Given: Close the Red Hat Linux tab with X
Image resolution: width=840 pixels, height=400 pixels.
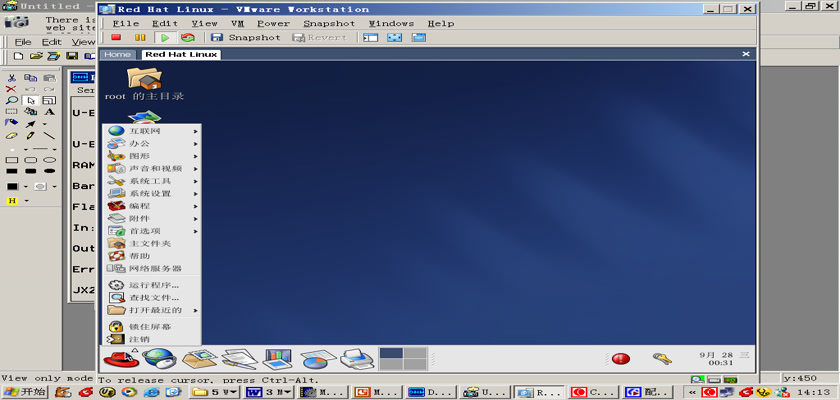Looking at the screenshot, I should [745, 54].
